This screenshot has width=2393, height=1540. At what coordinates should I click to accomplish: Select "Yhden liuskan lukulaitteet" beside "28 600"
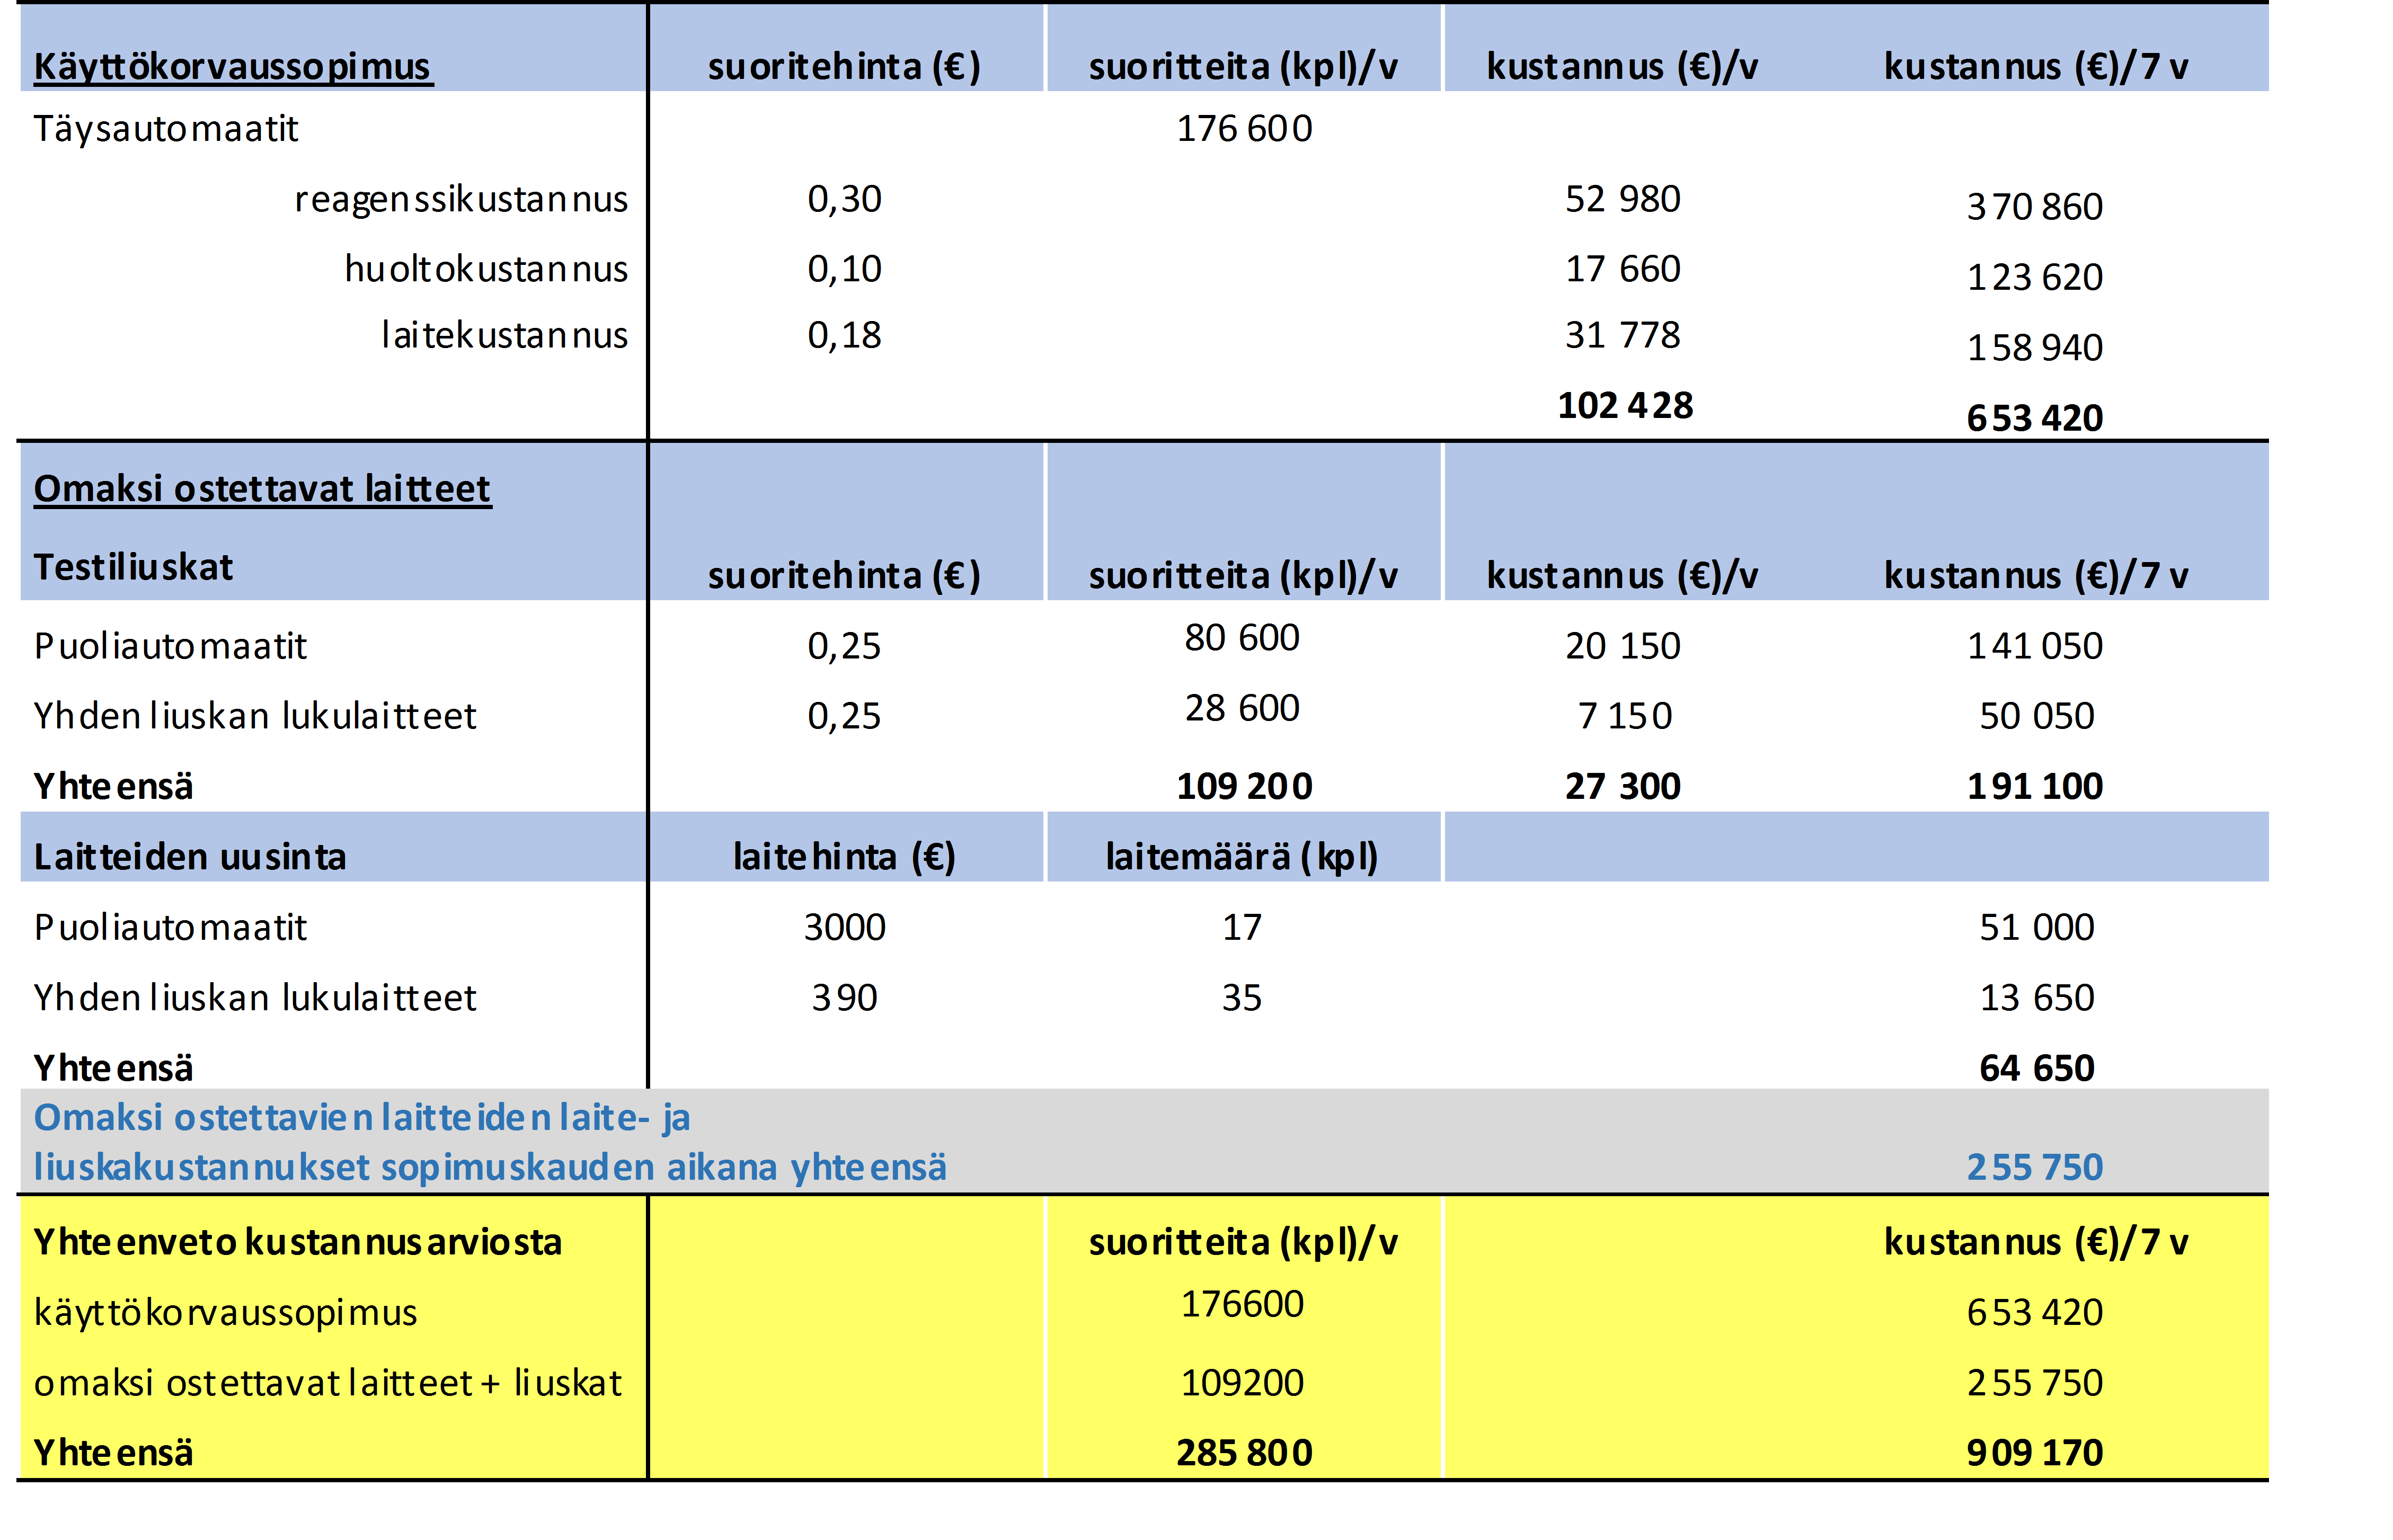coord(255,716)
